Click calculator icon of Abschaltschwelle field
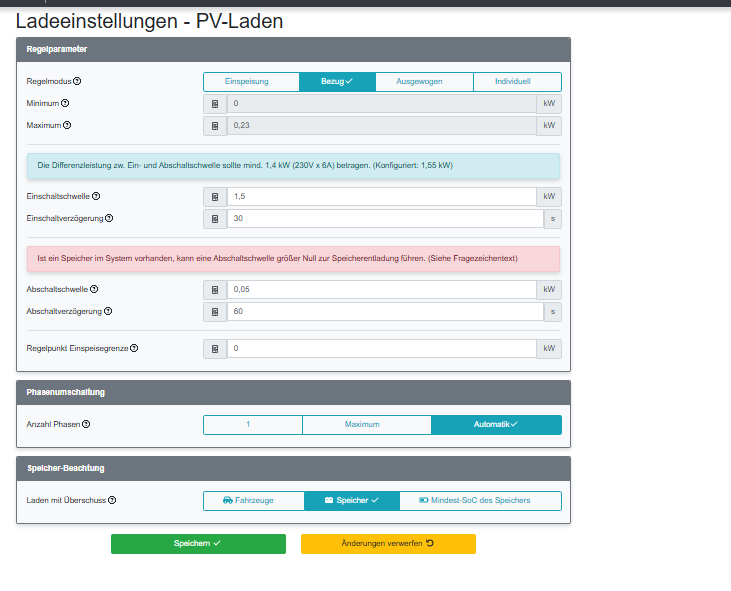 tap(215, 289)
